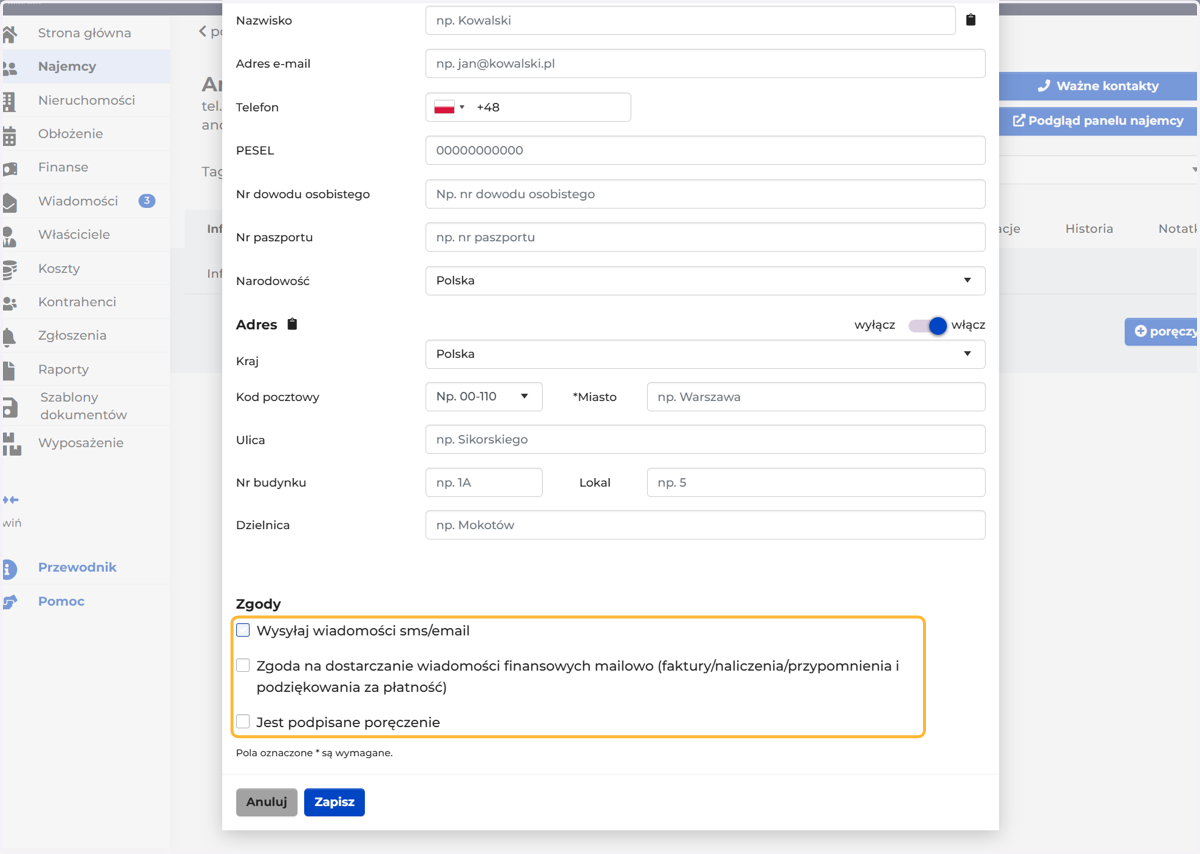This screenshot has width=1200, height=854.
Task: Check Wysyłaj wiadomości sms/email
Action: [243, 630]
